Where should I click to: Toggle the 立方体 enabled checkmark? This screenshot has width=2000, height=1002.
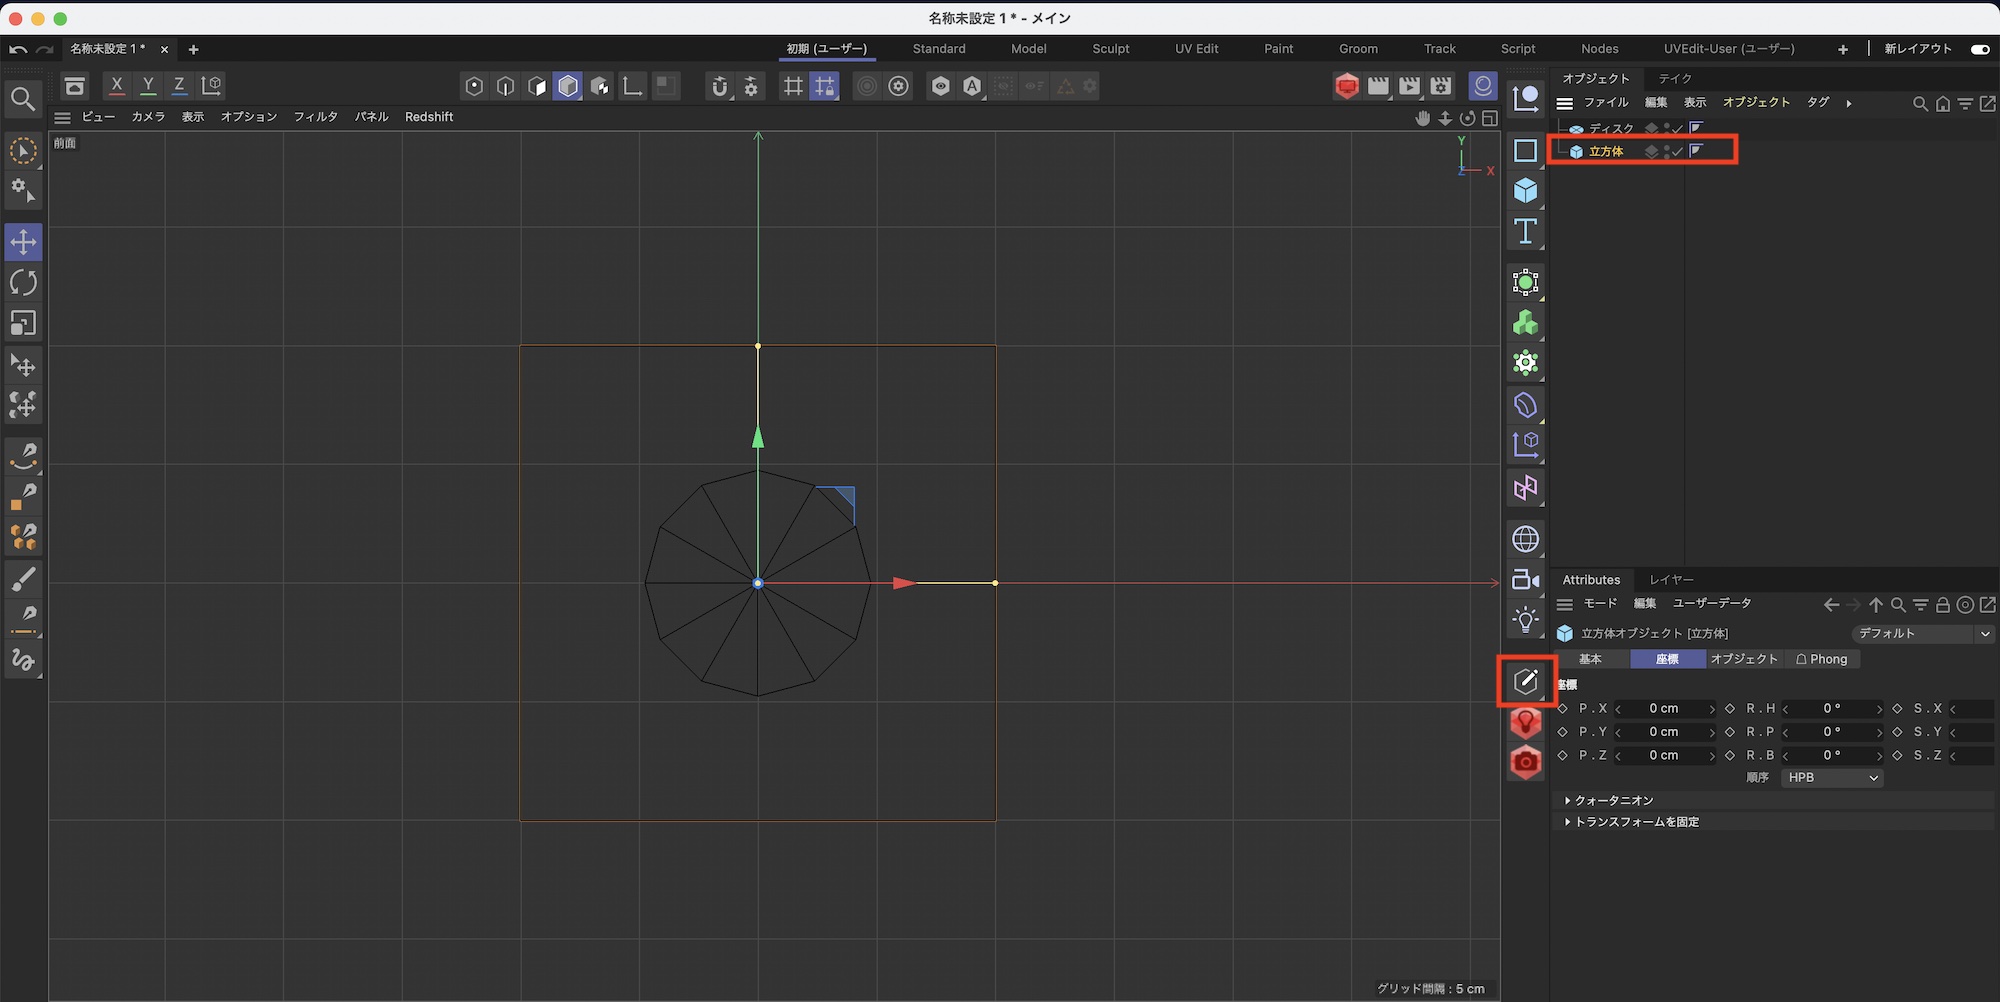(1677, 152)
